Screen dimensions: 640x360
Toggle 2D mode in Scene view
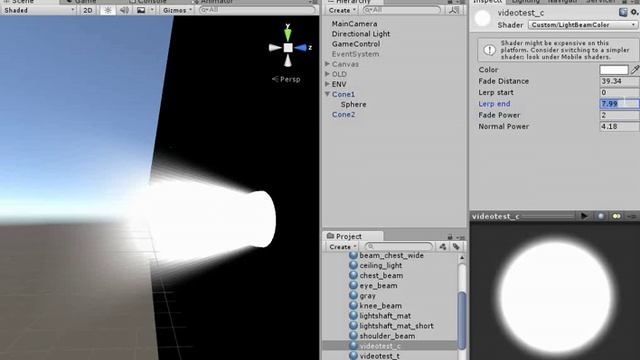point(88,10)
